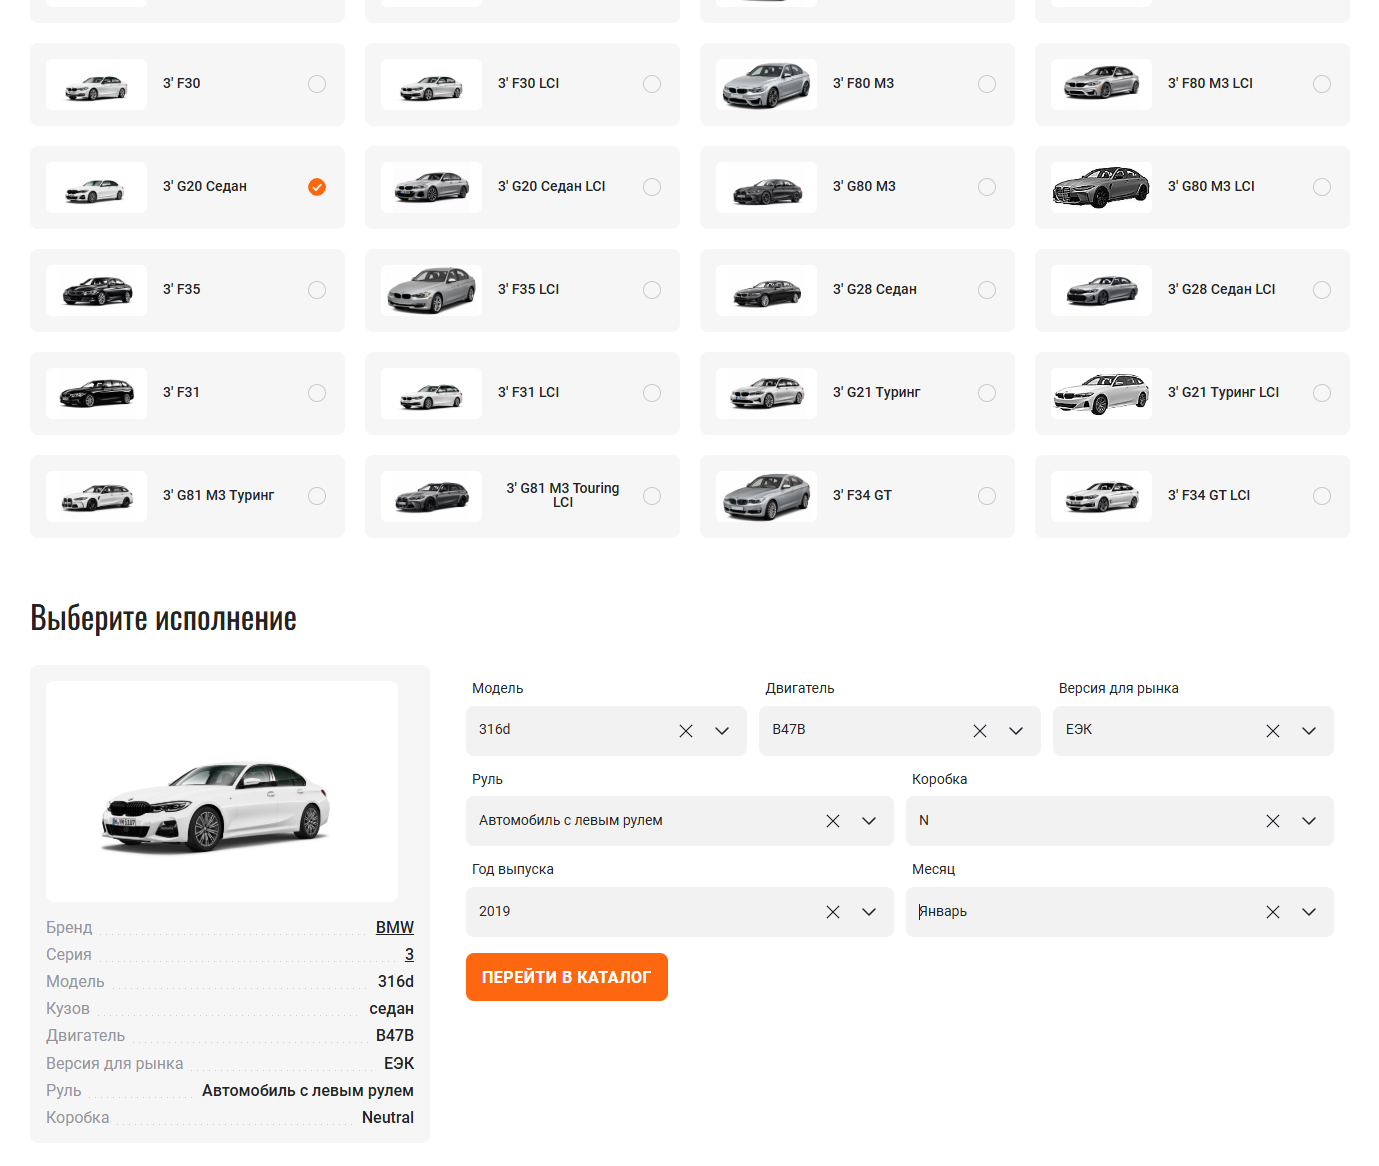The width and height of the screenshot is (1379, 1166).
Task: Clear the ЕЭК market version selection
Action: [x=1273, y=731]
